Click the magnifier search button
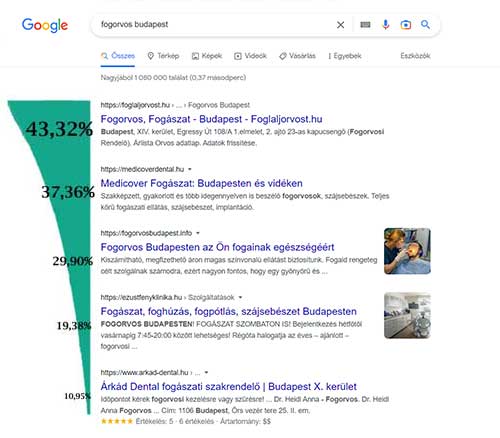500x438 pixels. pos(425,24)
